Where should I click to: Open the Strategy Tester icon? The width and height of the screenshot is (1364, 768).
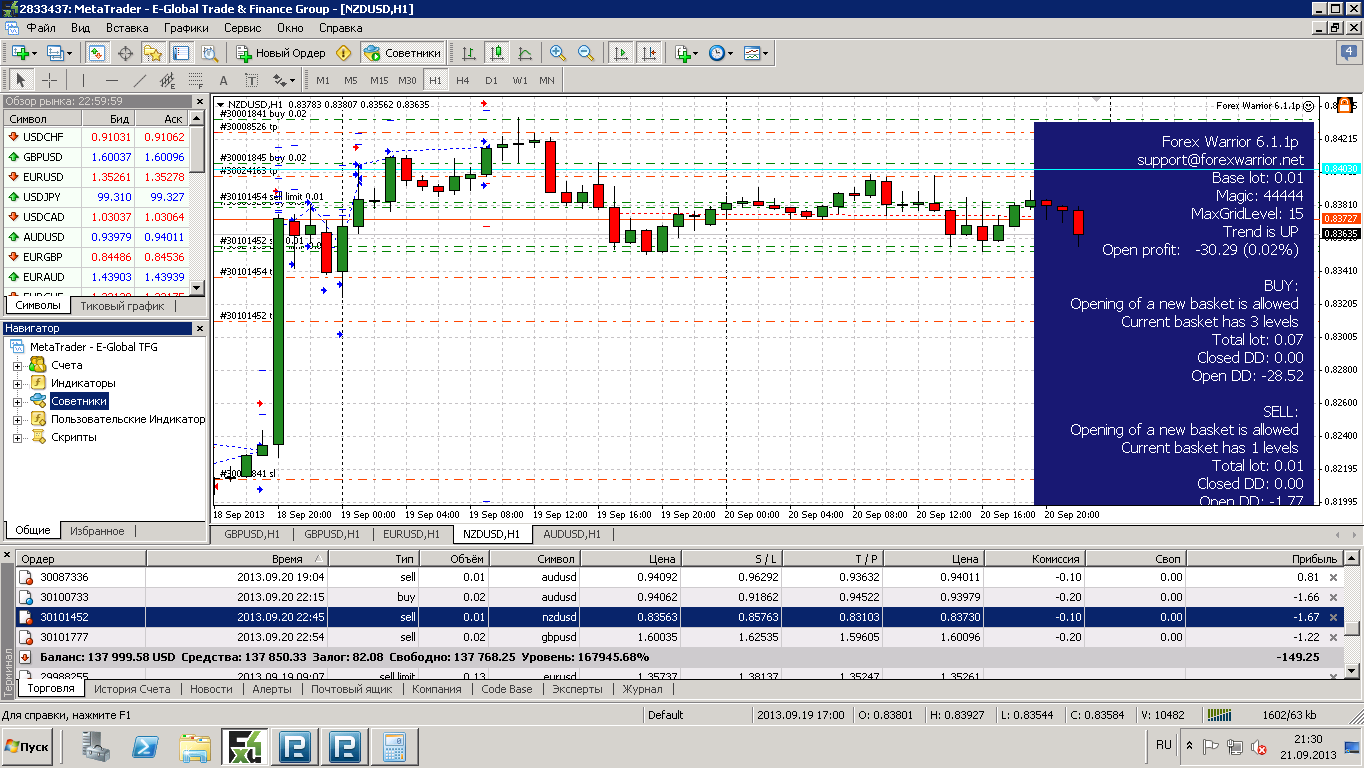coord(208,53)
